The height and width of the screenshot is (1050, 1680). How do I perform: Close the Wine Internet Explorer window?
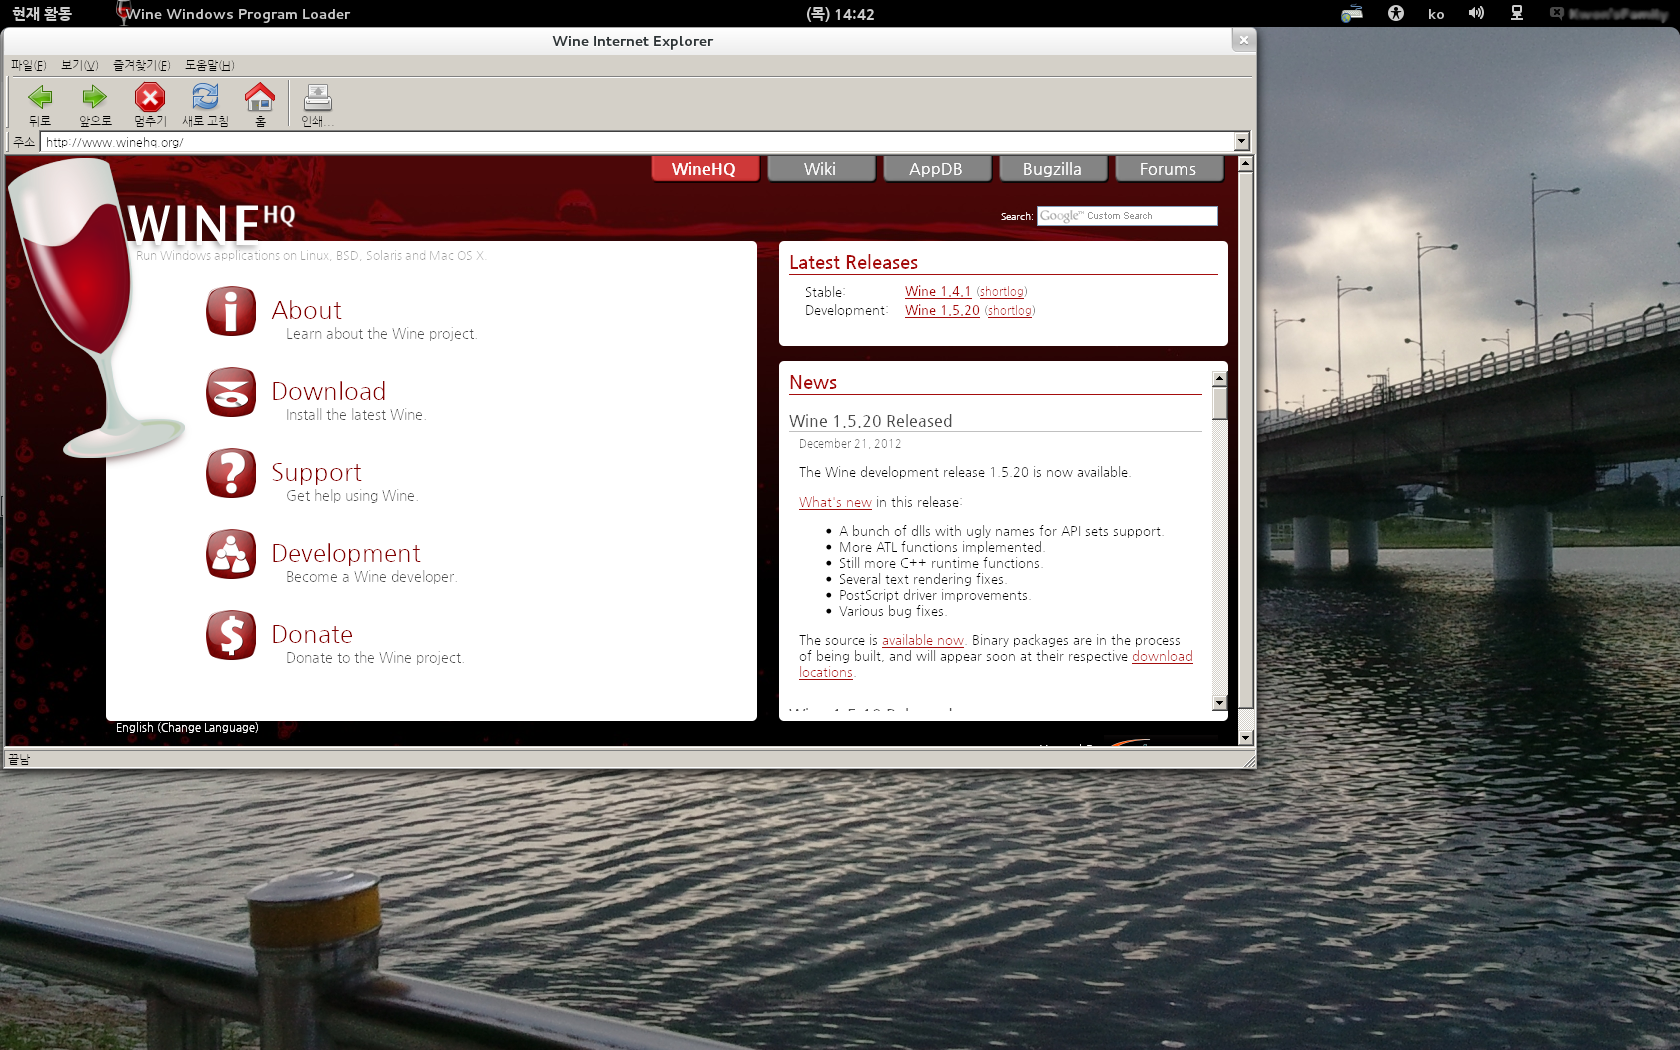(1243, 40)
